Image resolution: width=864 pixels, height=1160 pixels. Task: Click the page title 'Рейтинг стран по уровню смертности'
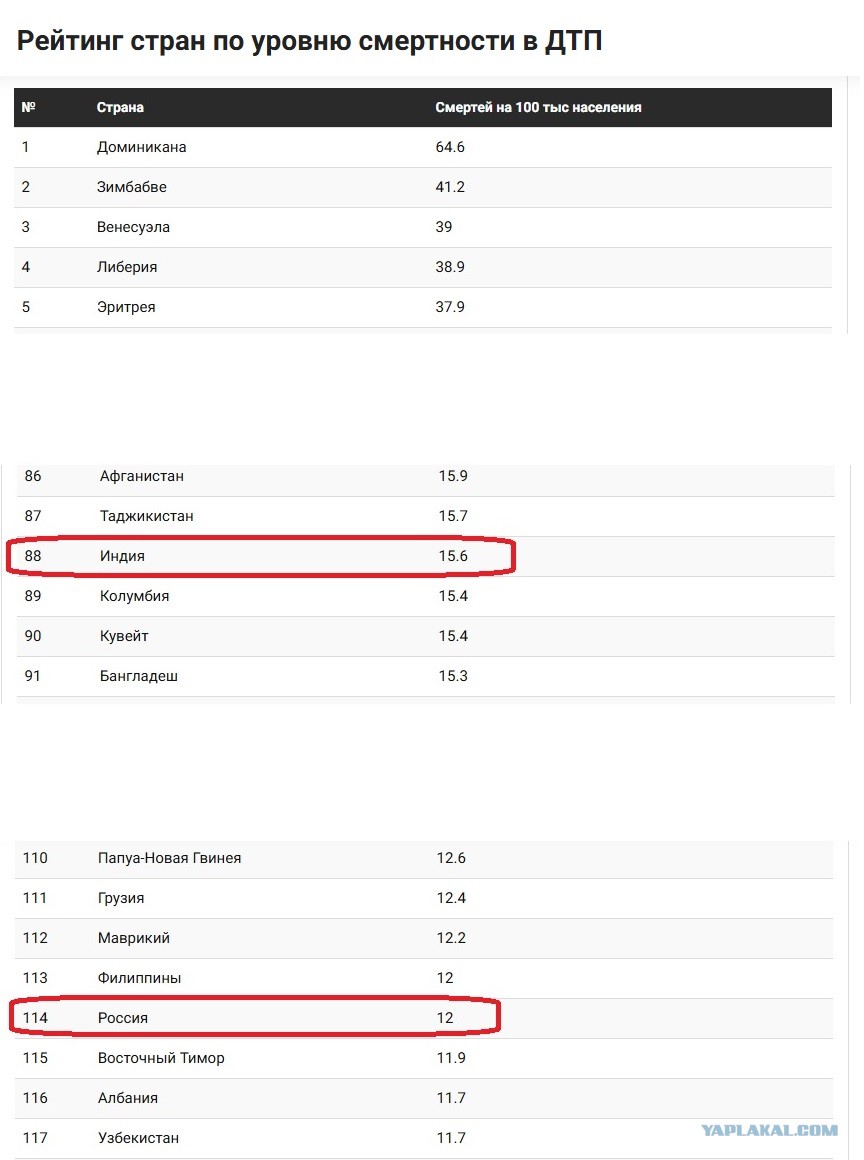pos(267,41)
